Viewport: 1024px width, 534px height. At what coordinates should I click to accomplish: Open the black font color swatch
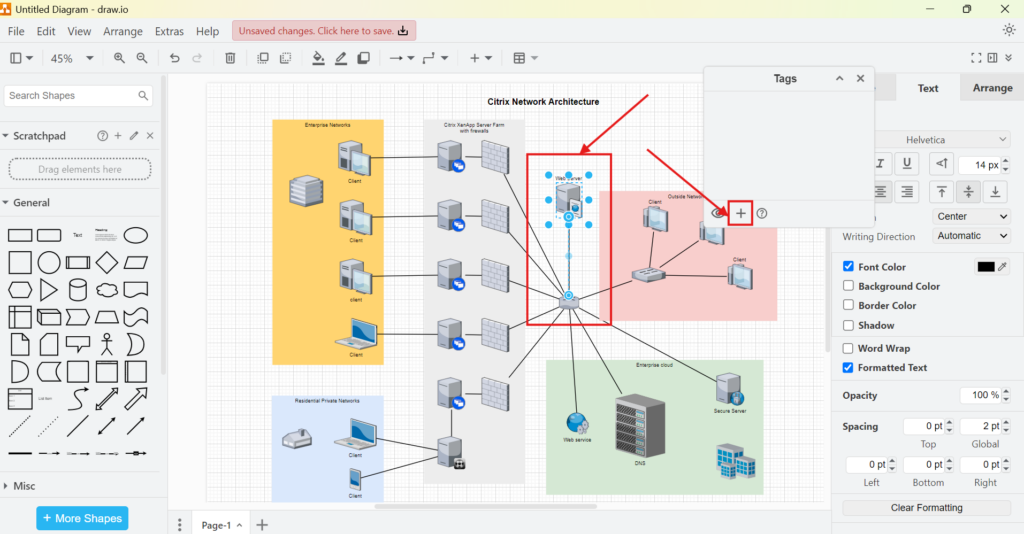coord(985,266)
